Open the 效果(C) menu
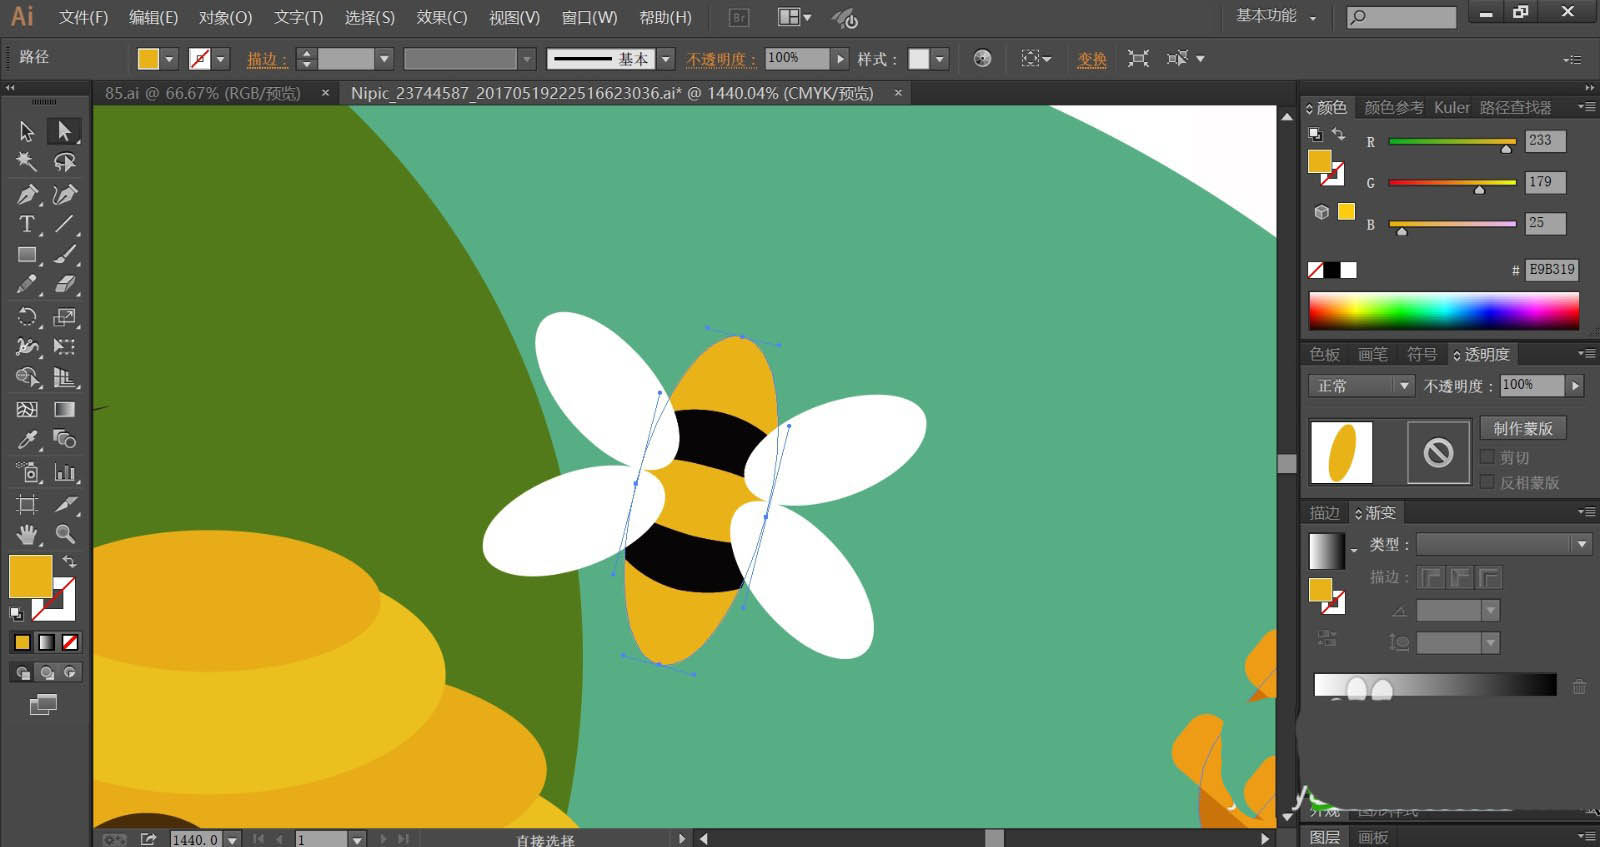Image resolution: width=1600 pixels, height=847 pixels. tap(441, 17)
